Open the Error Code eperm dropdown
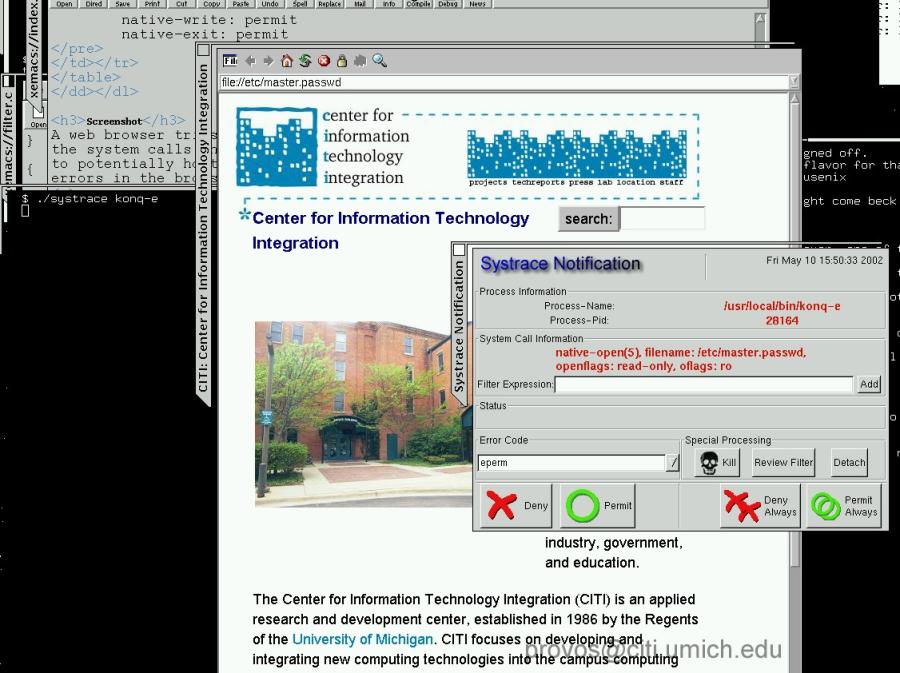 pyautogui.click(x=673, y=463)
